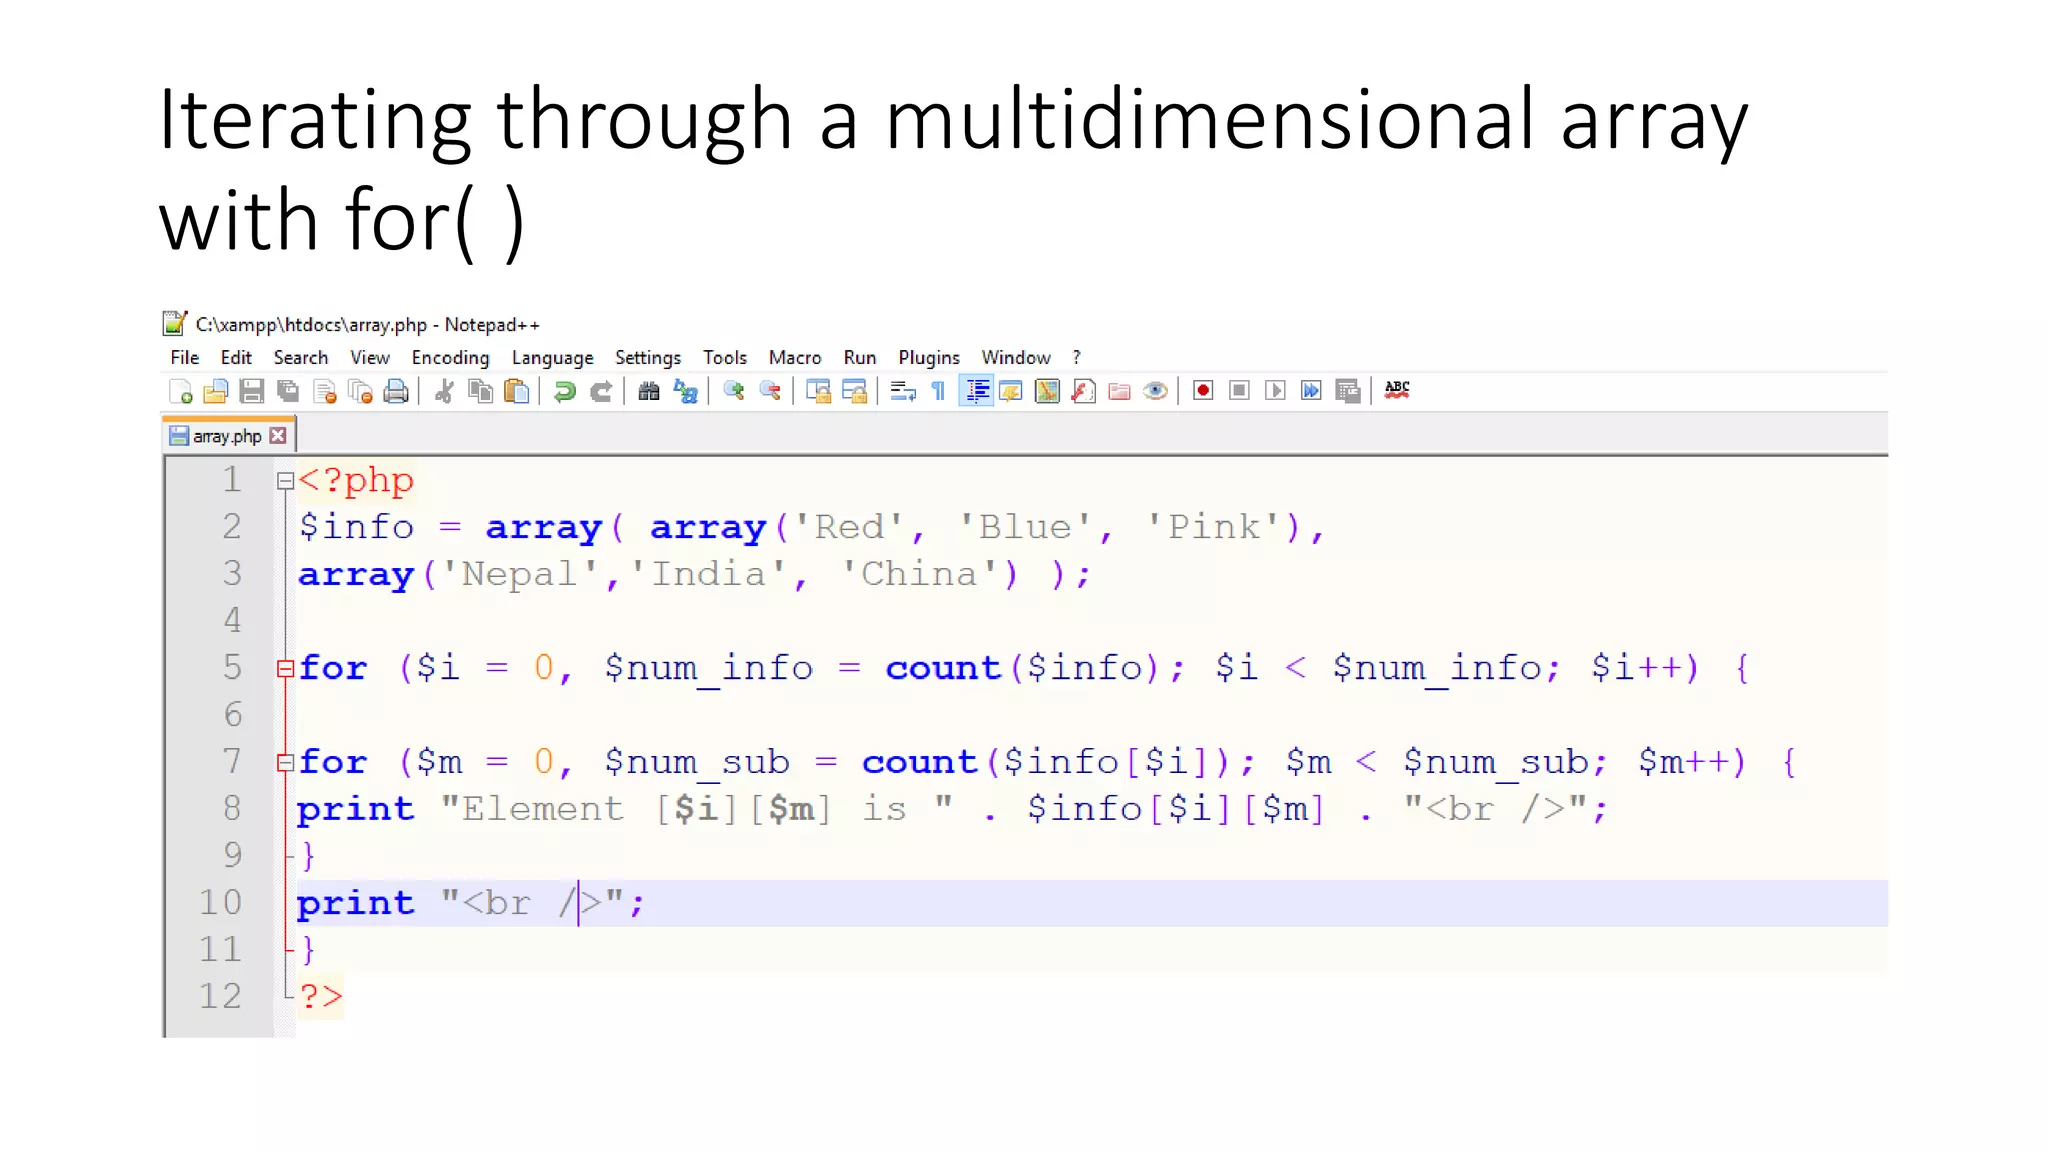Open the Plugins menu
Screen dimensions: 2048x1152
tap(928, 358)
